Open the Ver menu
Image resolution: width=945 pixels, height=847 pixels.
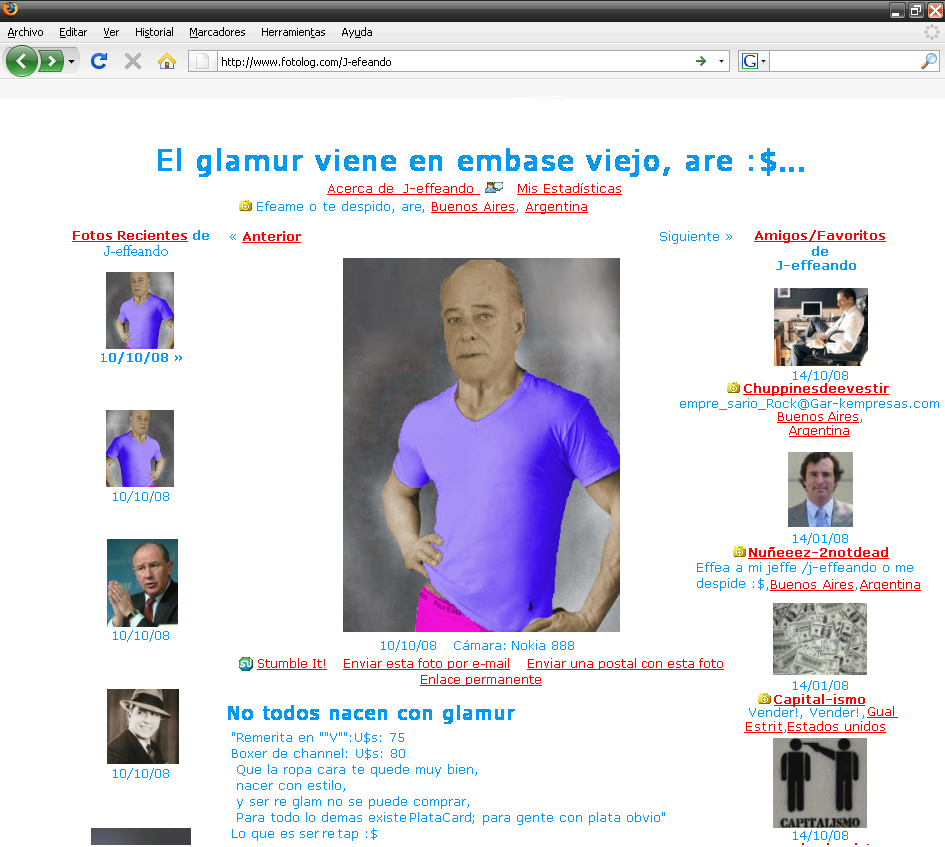(x=111, y=32)
